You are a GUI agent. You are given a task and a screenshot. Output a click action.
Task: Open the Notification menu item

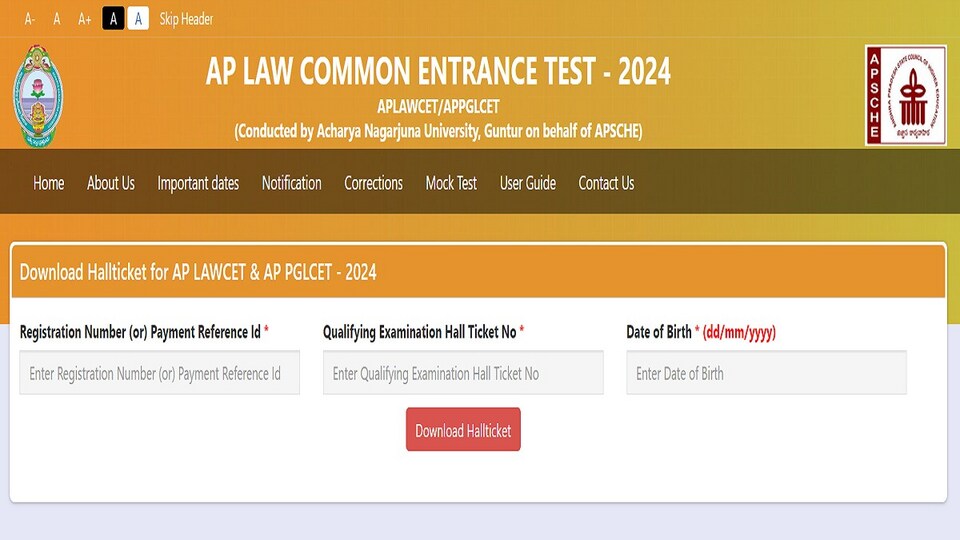(x=291, y=183)
